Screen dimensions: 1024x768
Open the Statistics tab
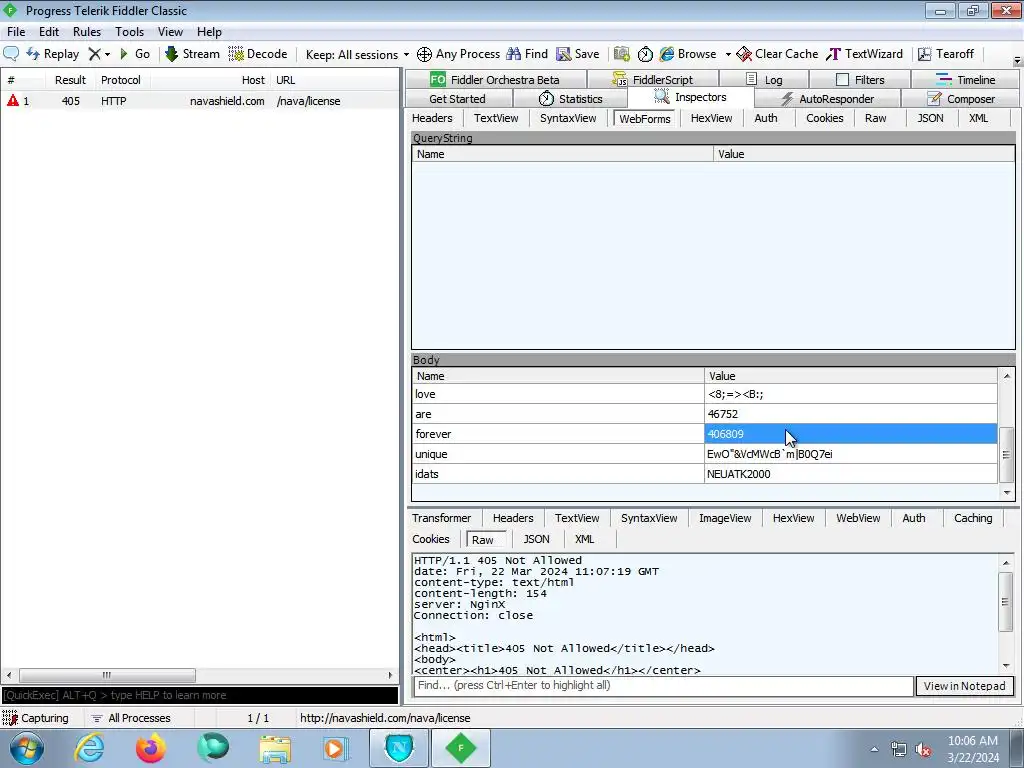[x=571, y=99]
